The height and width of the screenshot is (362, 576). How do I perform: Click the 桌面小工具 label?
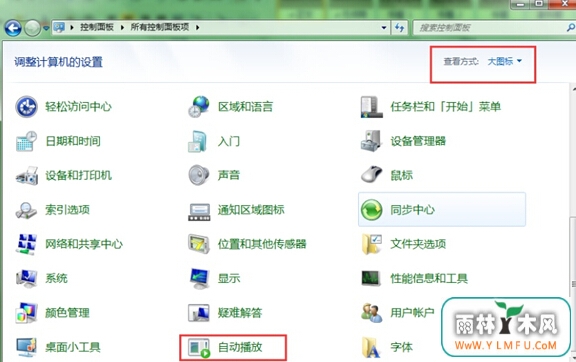(73, 347)
